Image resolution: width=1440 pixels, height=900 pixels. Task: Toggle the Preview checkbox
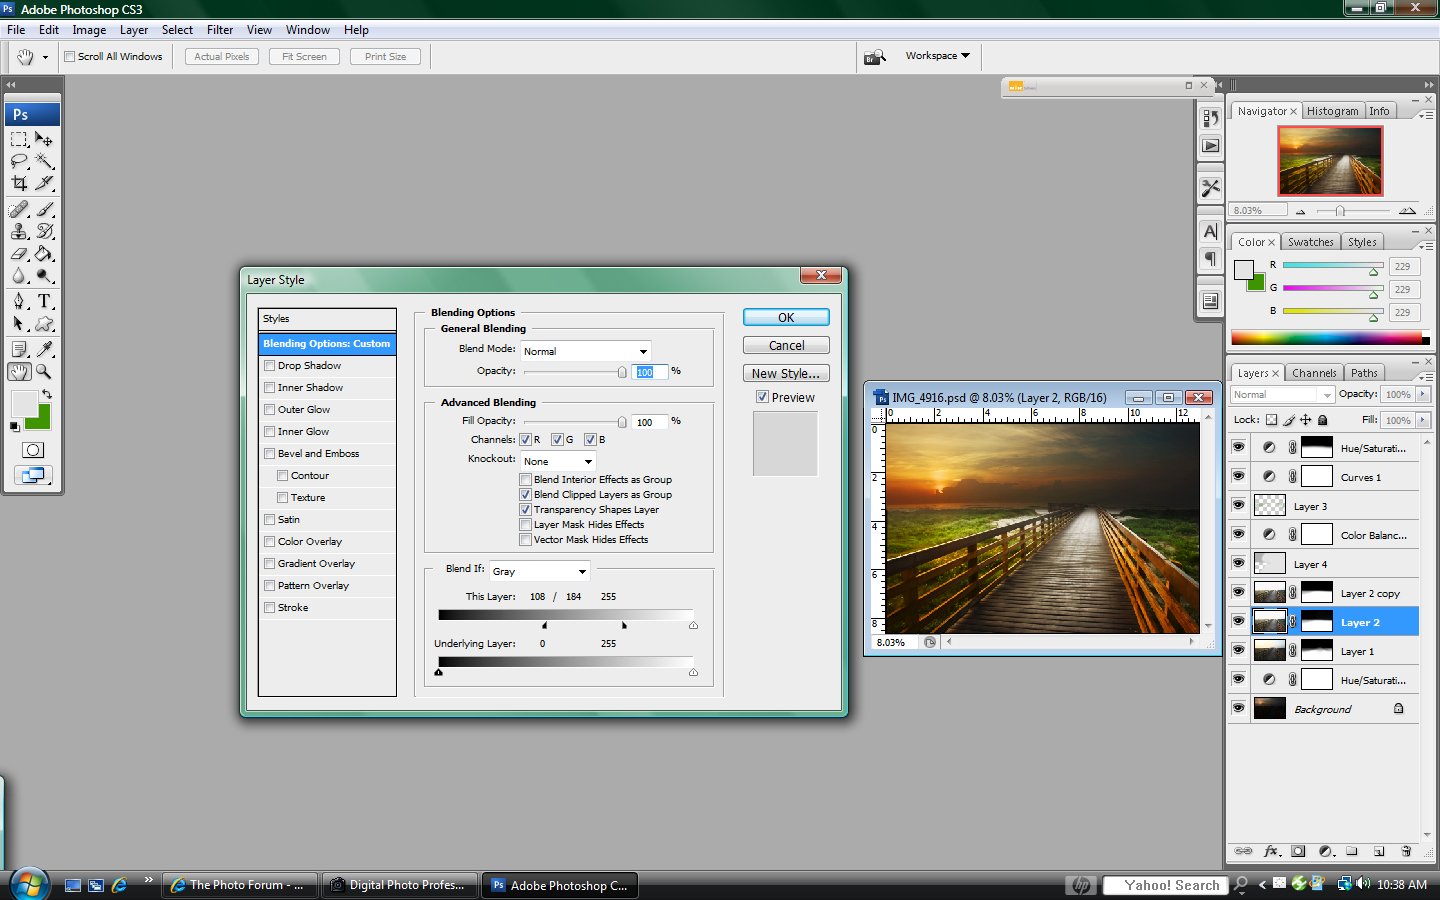pyautogui.click(x=762, y=397)
